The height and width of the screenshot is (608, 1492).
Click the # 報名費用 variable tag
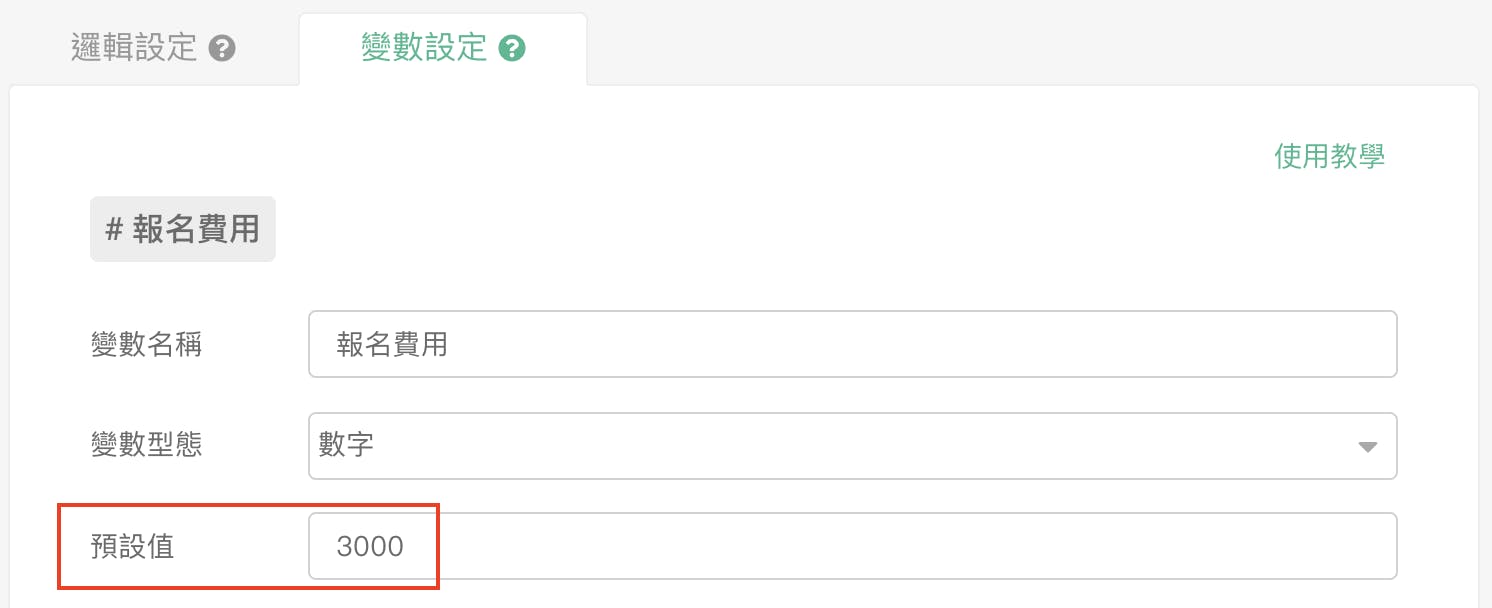click(183, 230)
